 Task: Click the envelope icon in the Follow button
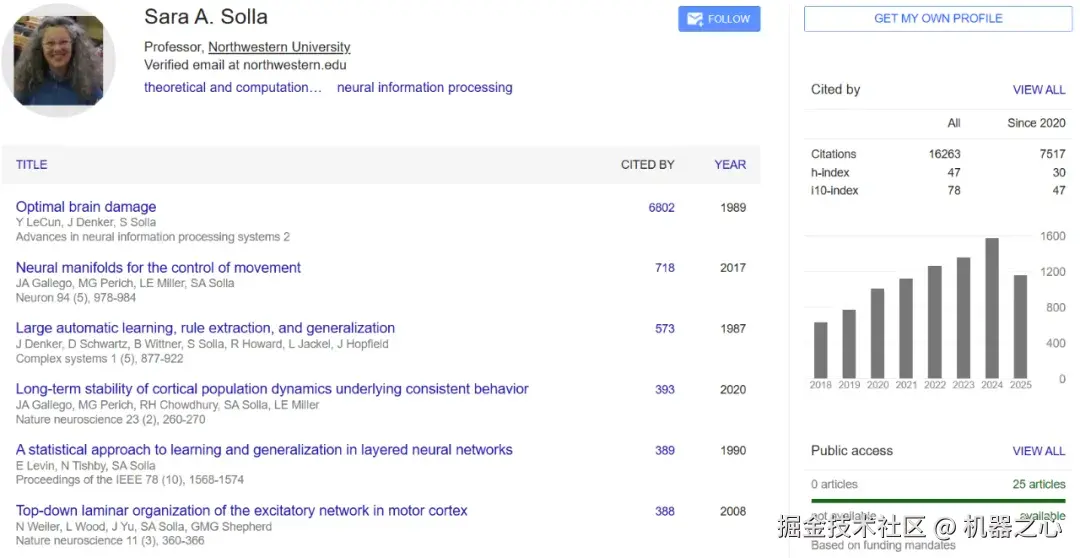click(x=694, y=19)
